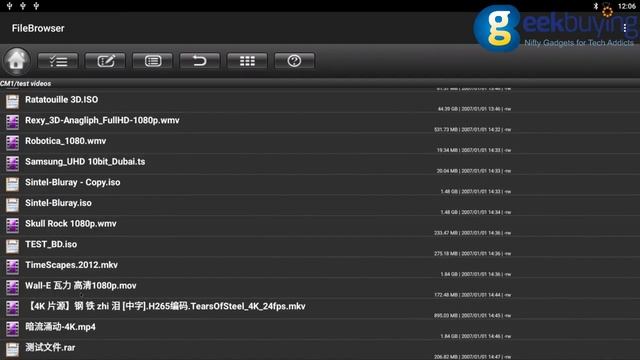Click the video icon of TearsOfSteel_4K mkv
This screenshot has height=360, width=640.
coord(12,308)
